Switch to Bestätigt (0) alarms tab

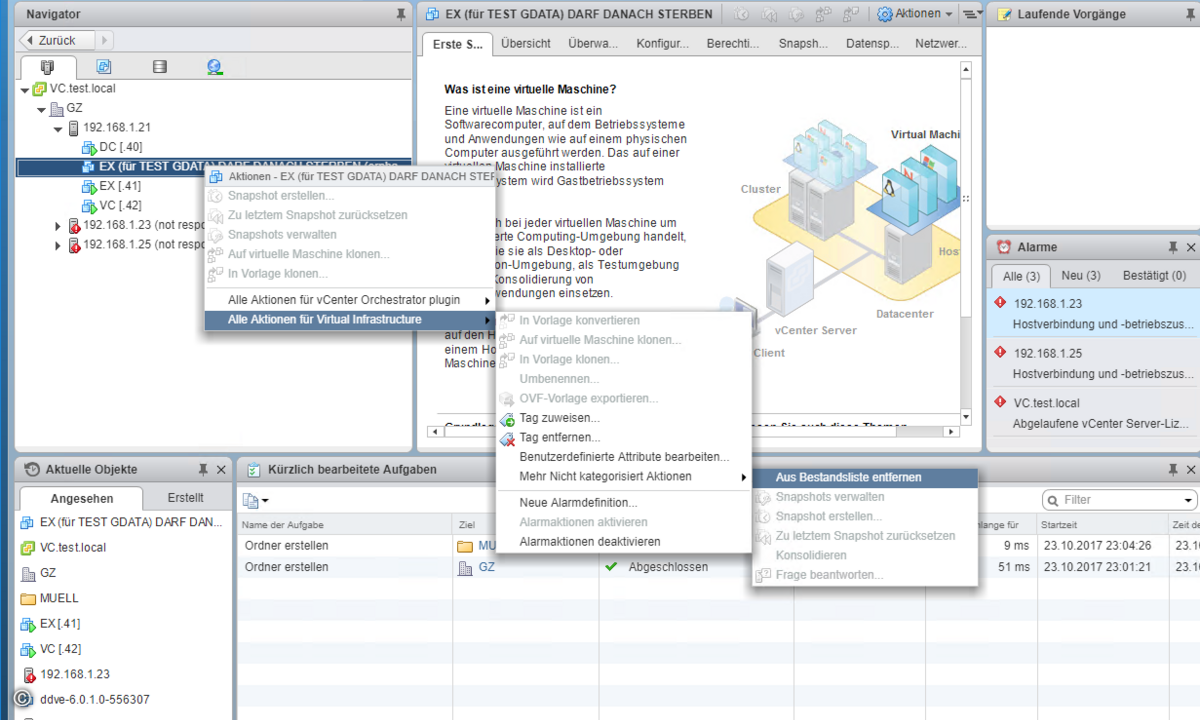tap(1154, 276)
